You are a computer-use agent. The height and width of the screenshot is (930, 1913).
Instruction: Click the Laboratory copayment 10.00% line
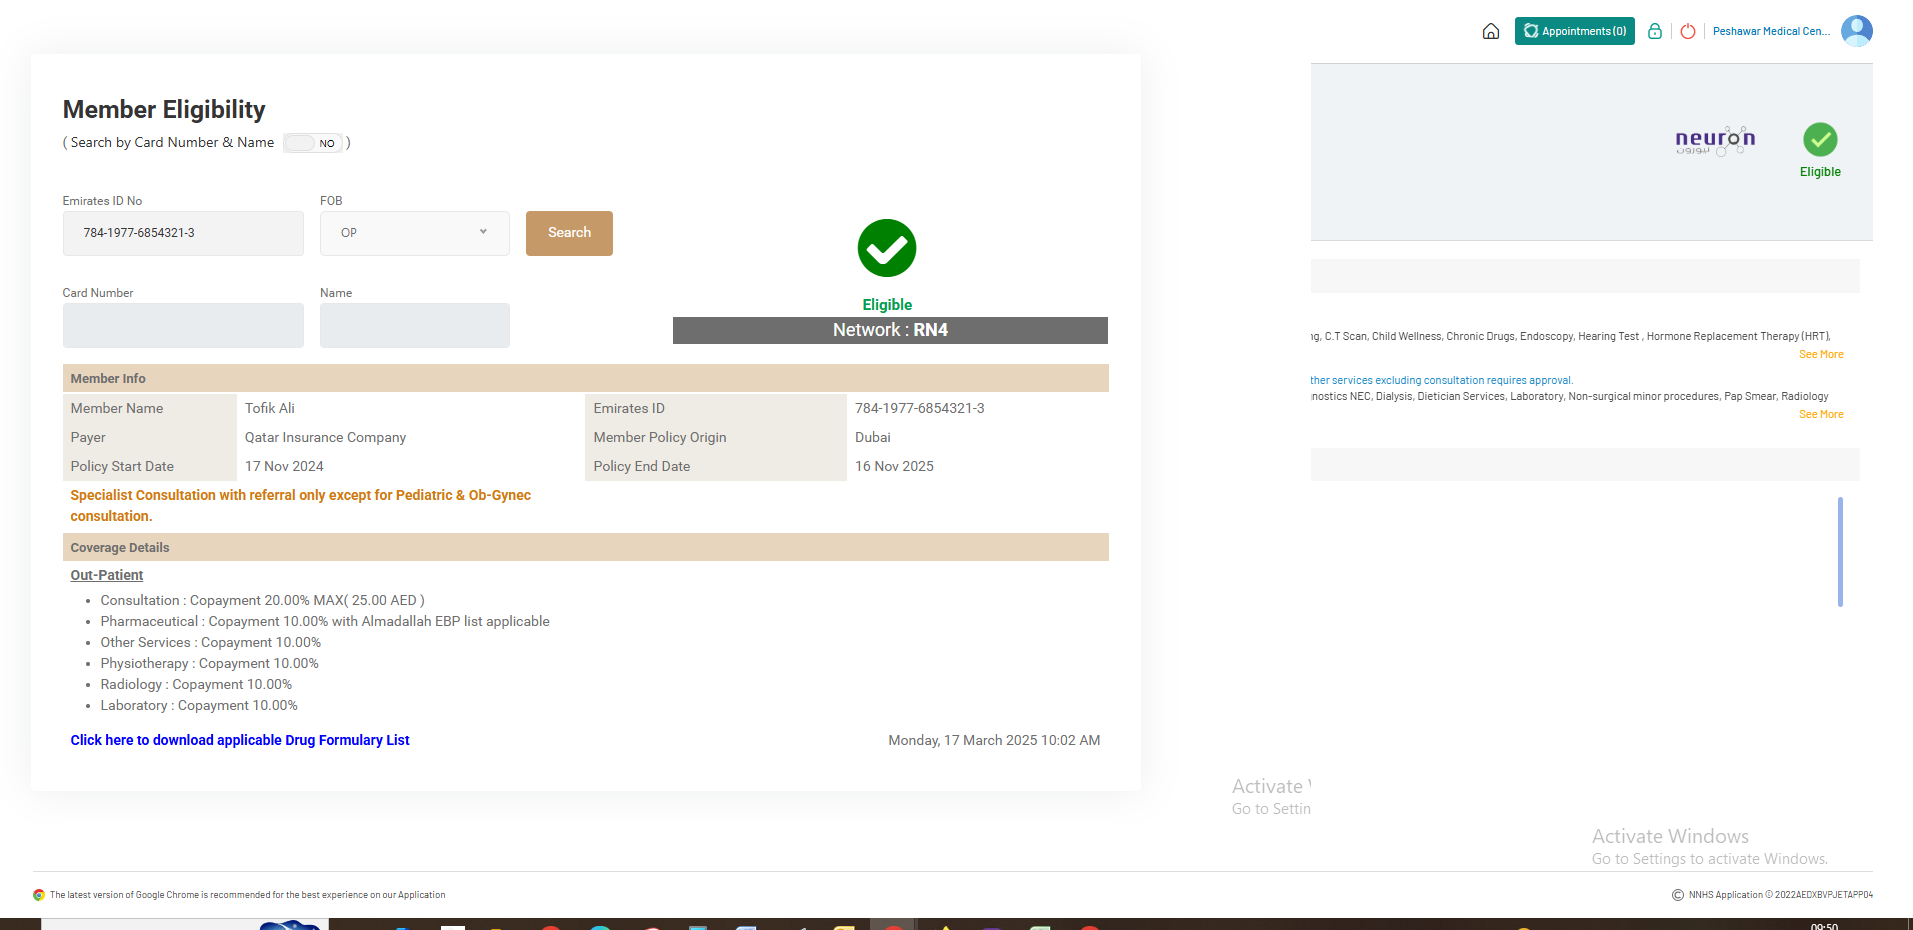[x=199, y=705]
